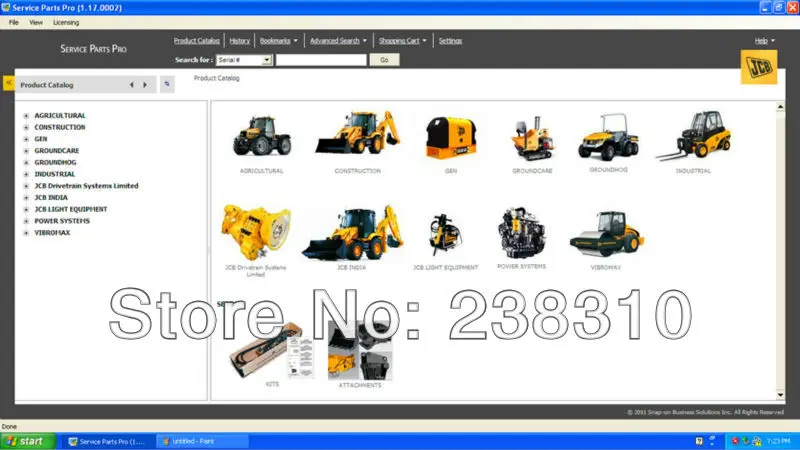
Task: Go forward with catalog right arrow
Action: (145, 85)
